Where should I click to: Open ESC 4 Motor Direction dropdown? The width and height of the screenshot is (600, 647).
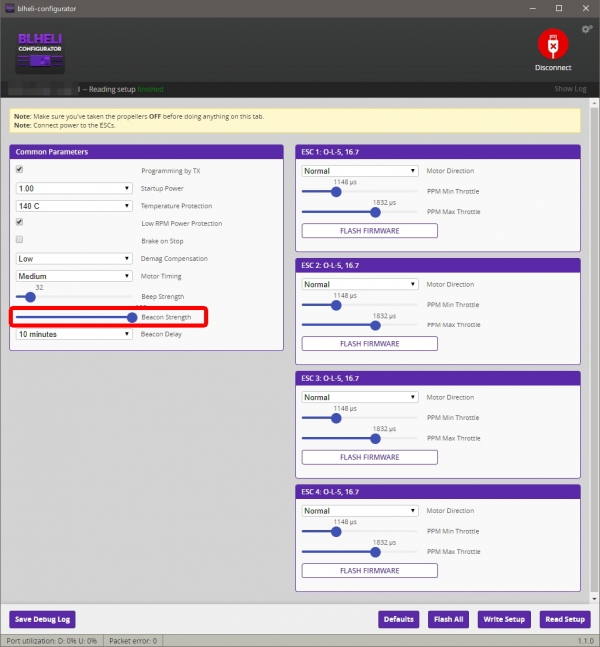tap(360, 510)
